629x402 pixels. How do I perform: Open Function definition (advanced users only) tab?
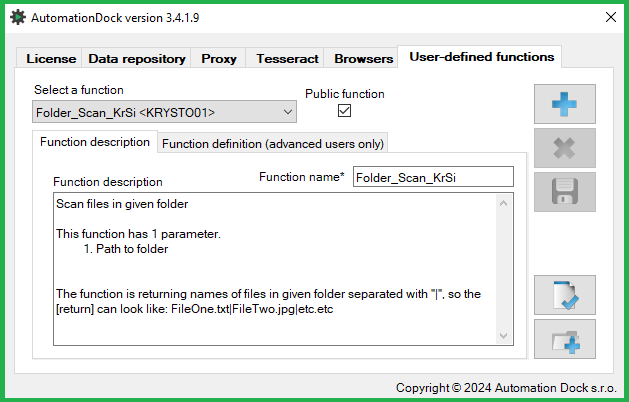273,144
